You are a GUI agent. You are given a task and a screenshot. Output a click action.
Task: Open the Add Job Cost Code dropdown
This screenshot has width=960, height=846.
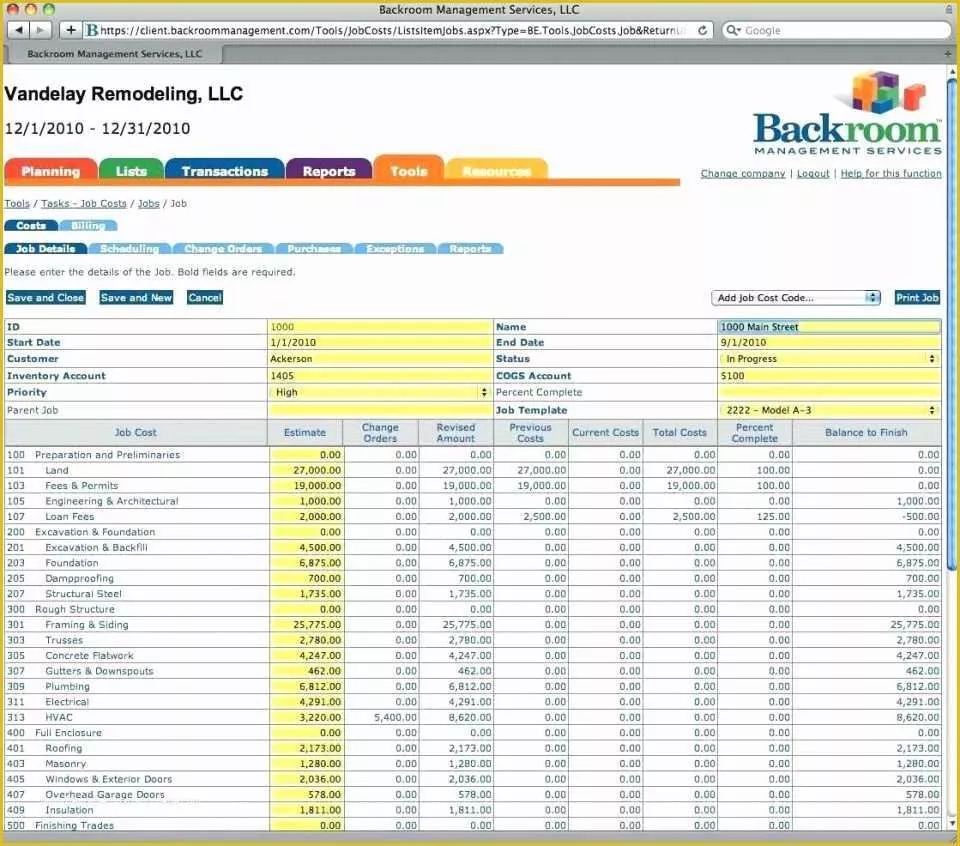click(x=795, y=298)
